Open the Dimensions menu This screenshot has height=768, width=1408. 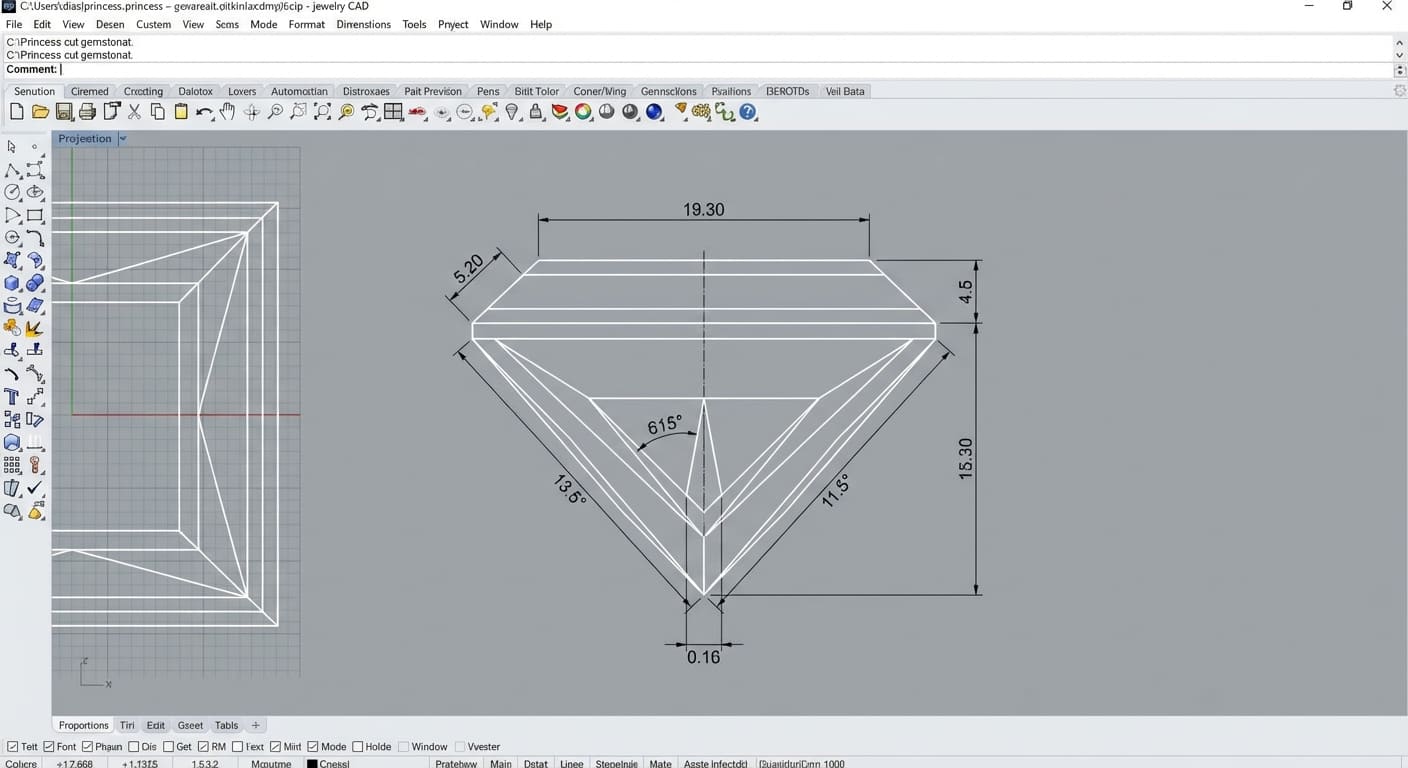pyautogui.click(x=363, y=24)
